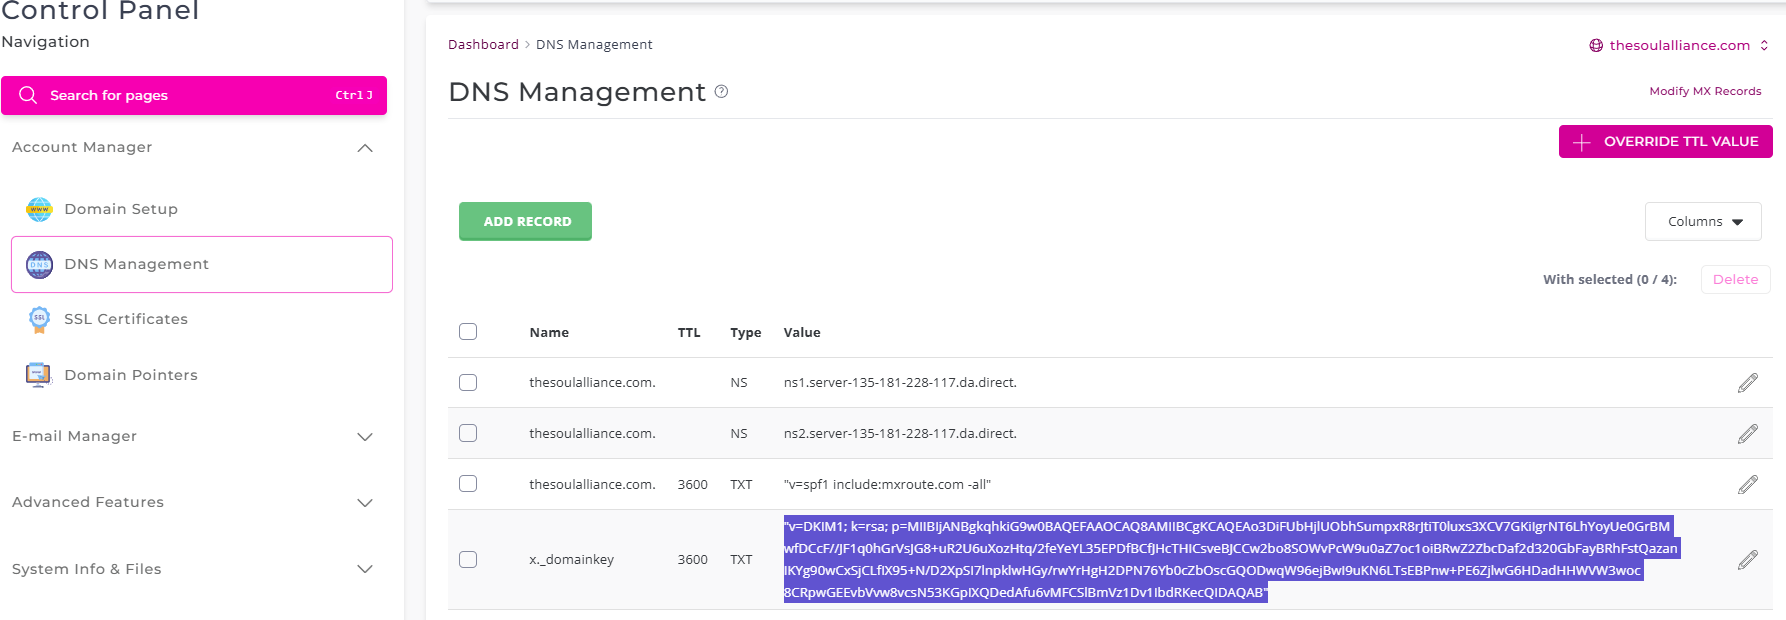
Task: Open the Columns dropdown
Action: click(x=1703, y=222)
